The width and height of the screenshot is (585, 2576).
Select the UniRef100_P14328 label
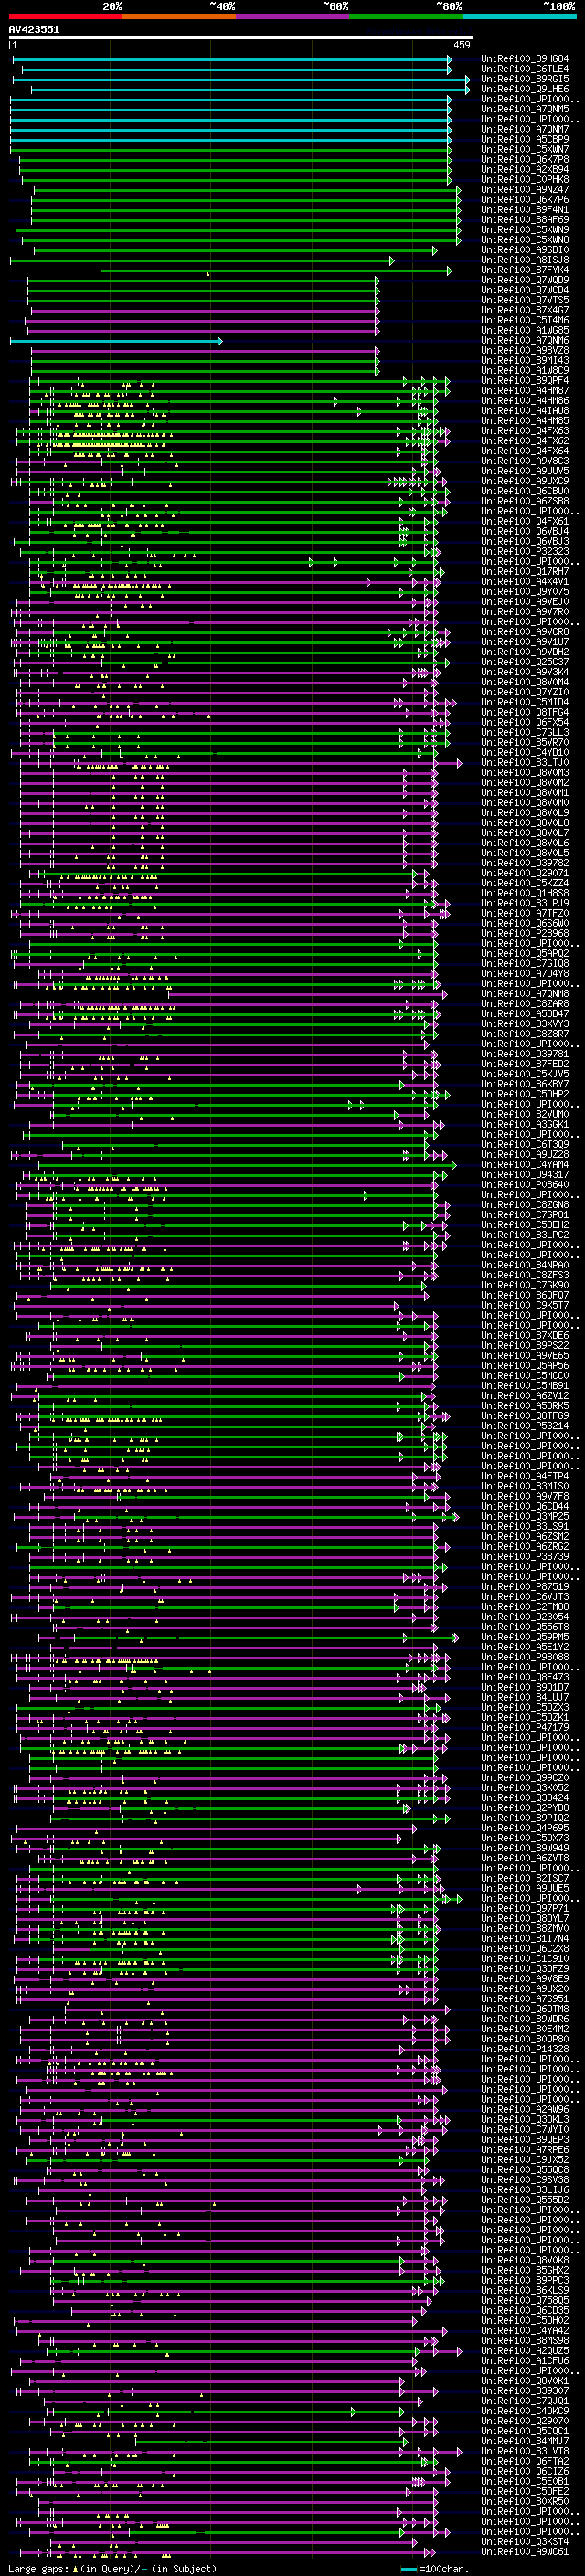525,2049
